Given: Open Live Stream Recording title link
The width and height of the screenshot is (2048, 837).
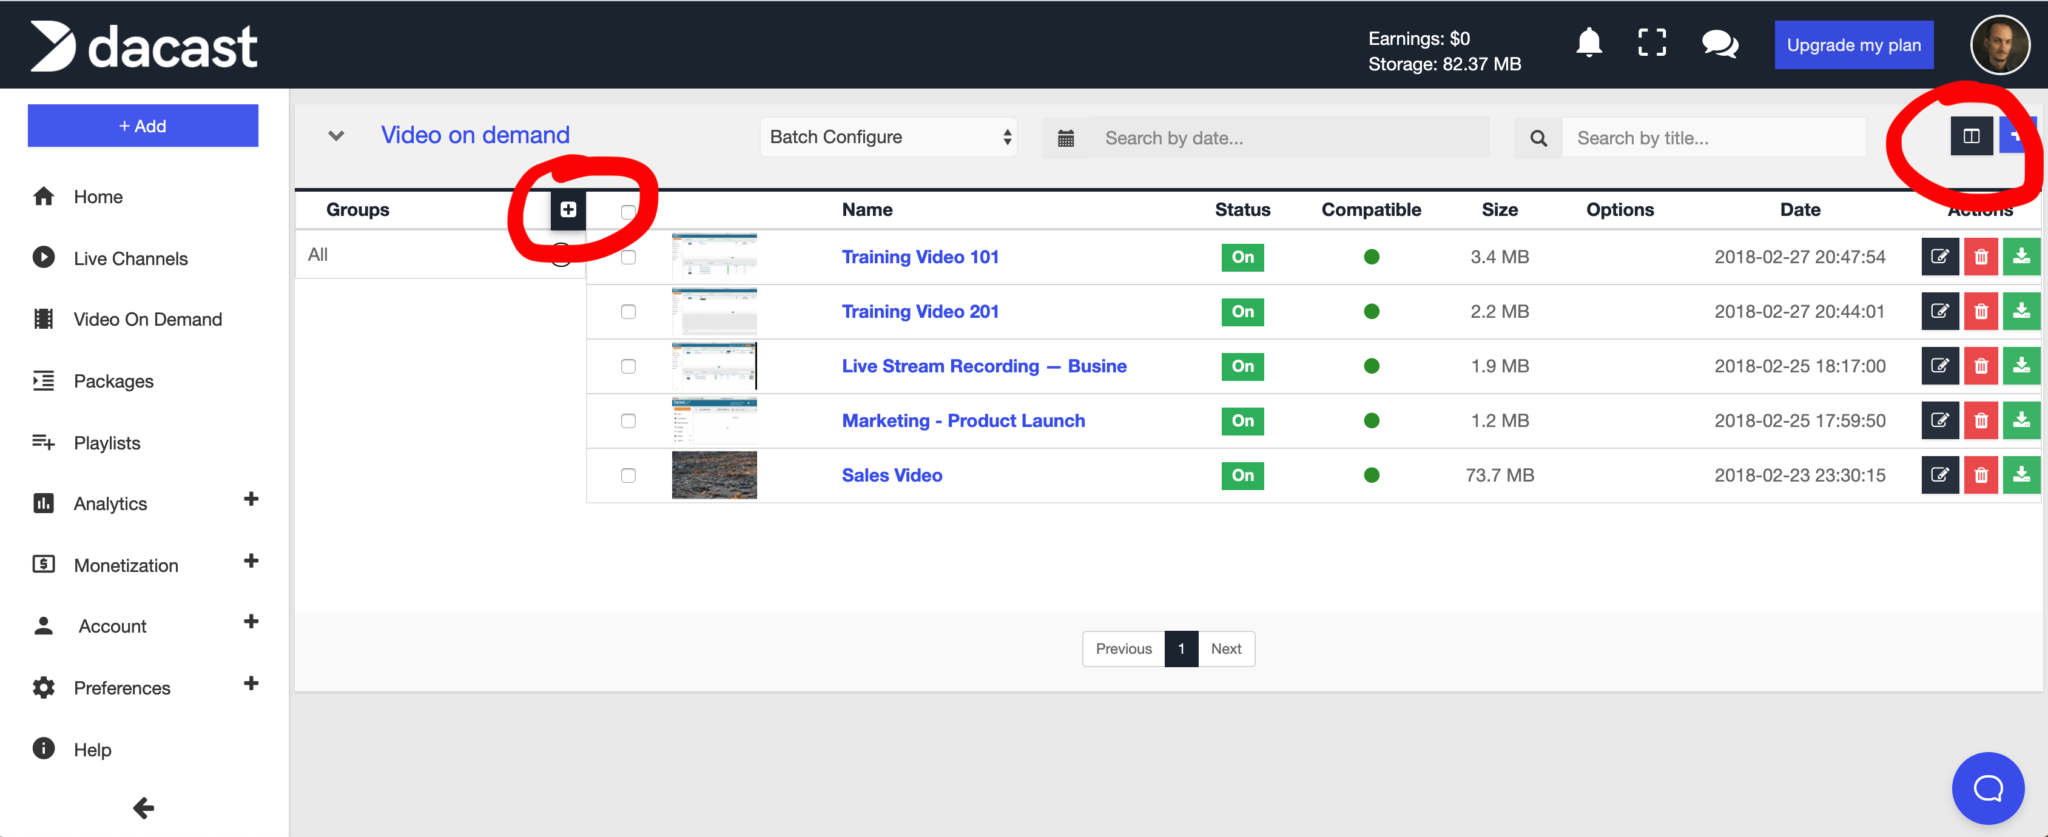Looking at the screenshot, I should point(984,366).
